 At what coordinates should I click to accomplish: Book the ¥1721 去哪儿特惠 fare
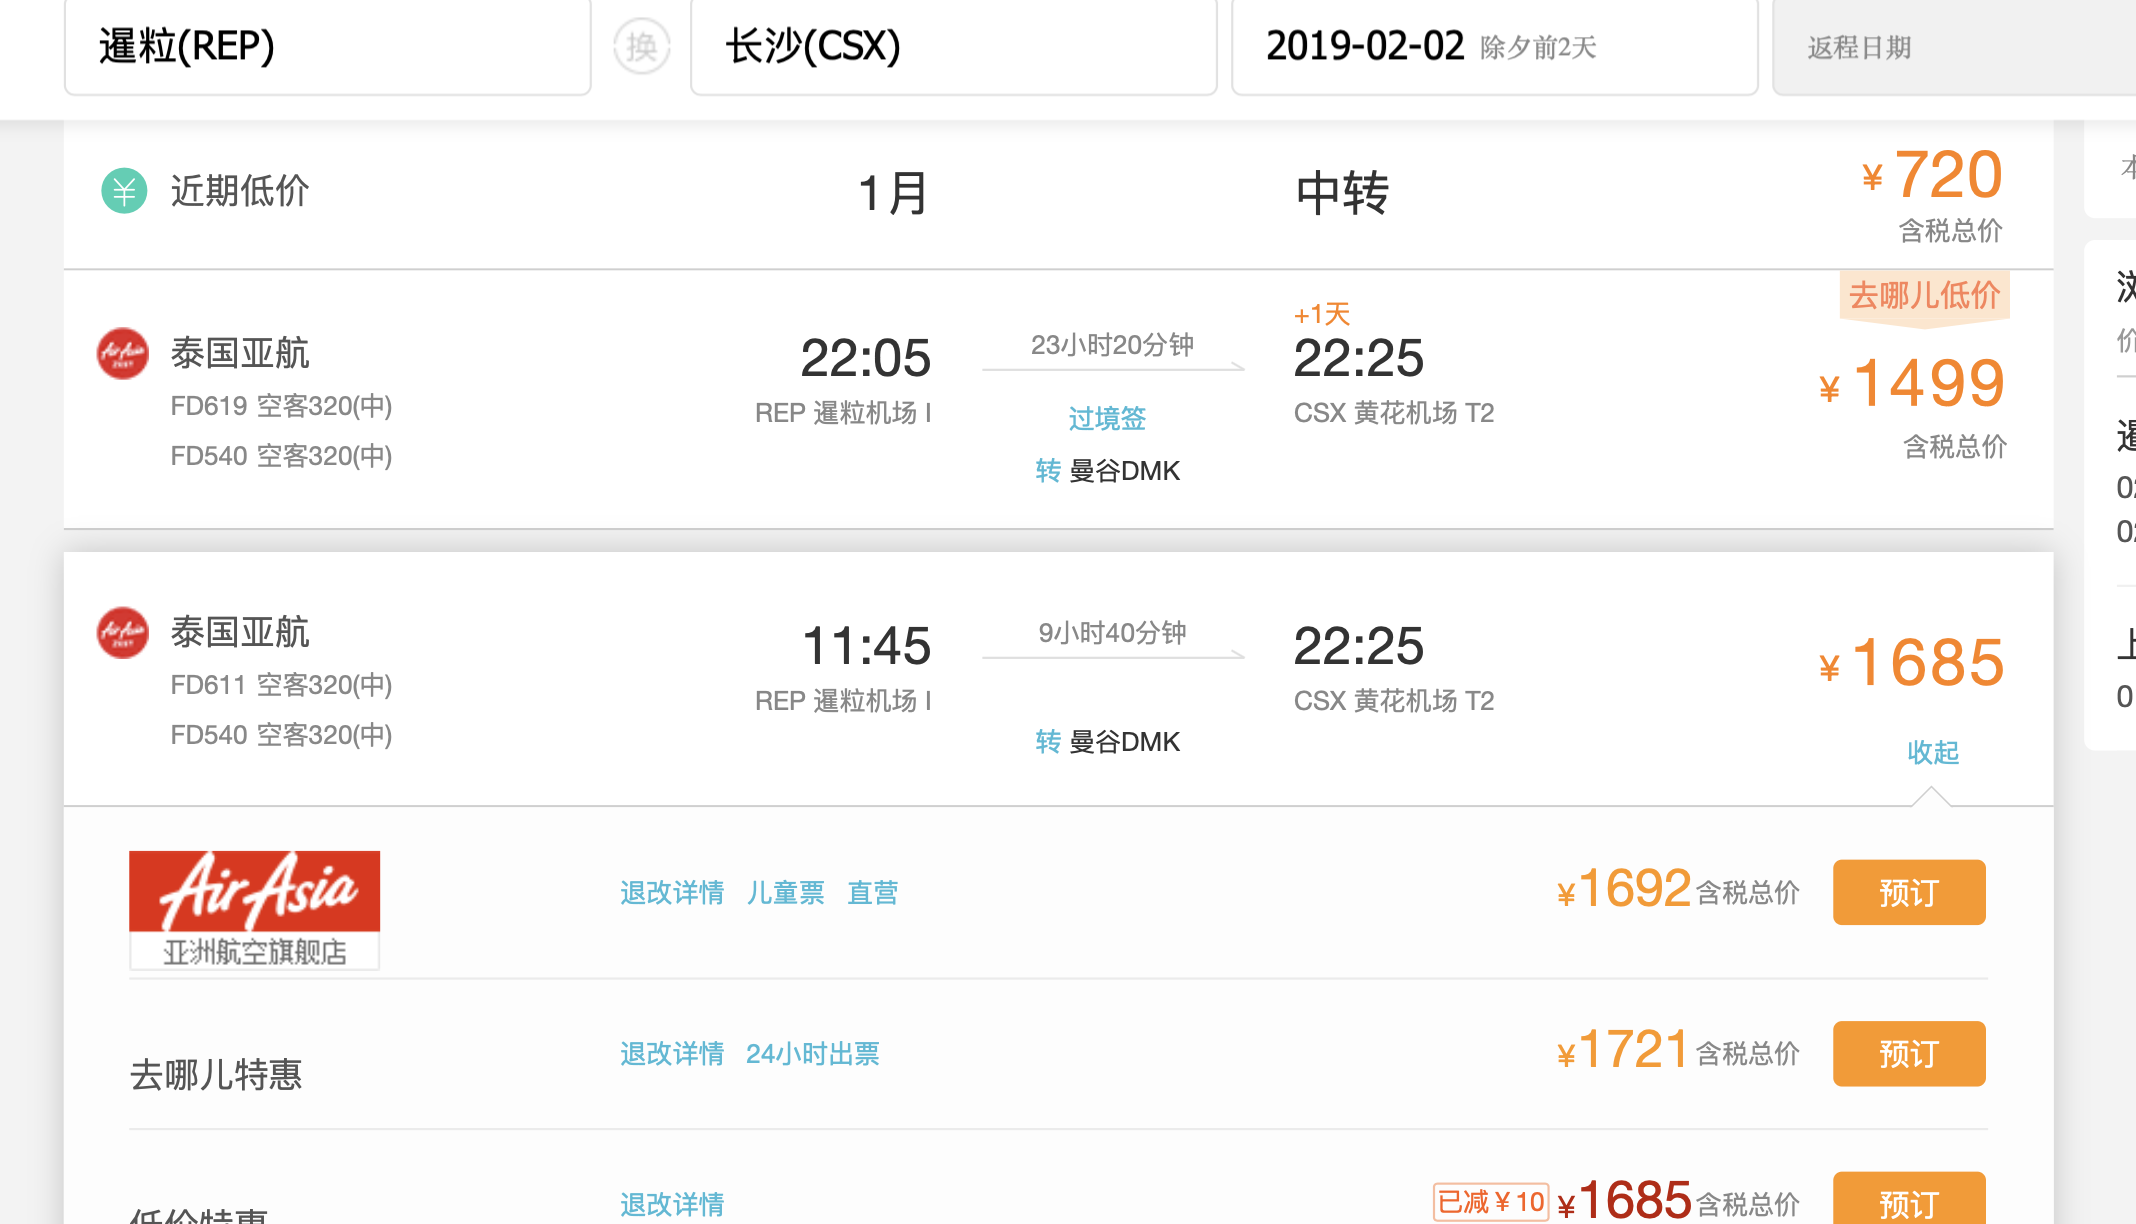(1908, 1053)
